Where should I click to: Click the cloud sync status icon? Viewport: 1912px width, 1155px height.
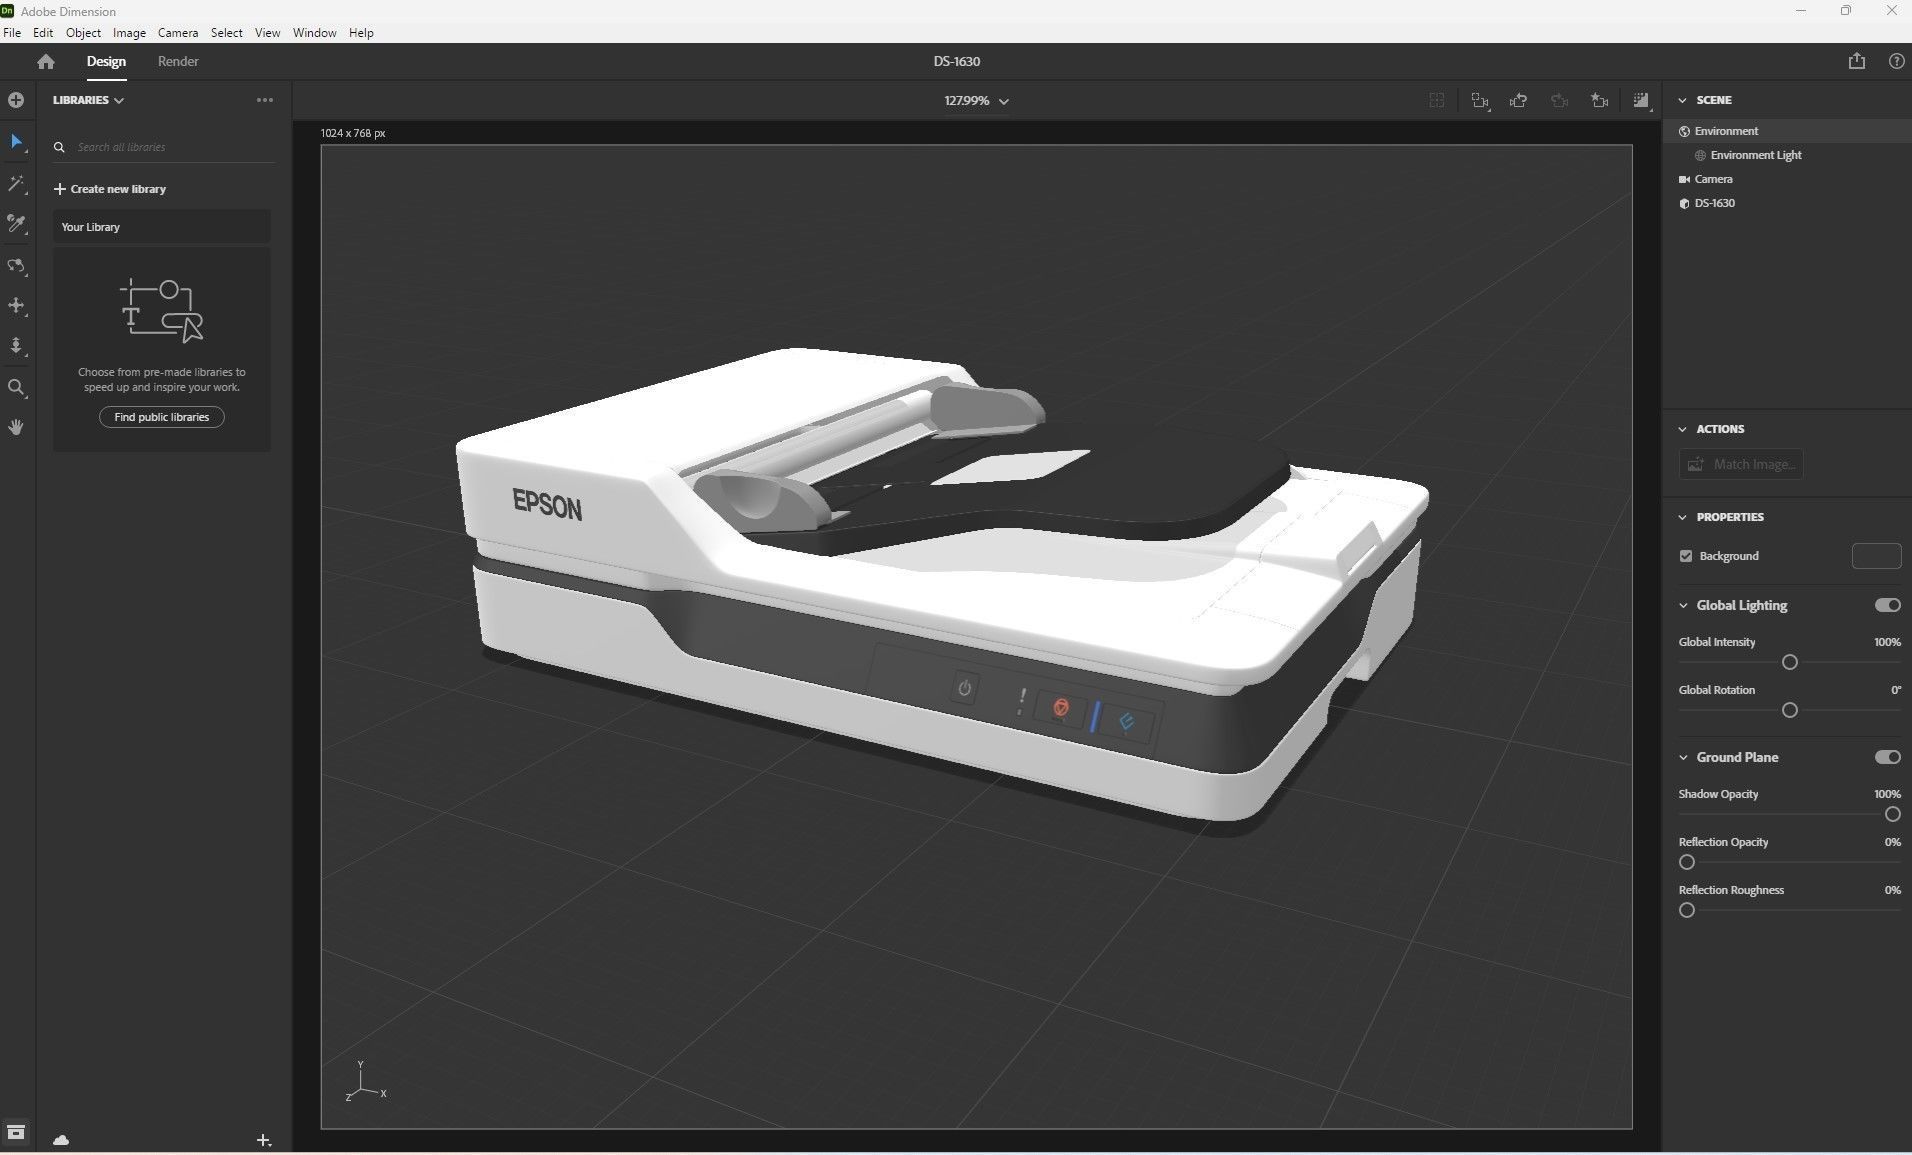coord(61,1140)
